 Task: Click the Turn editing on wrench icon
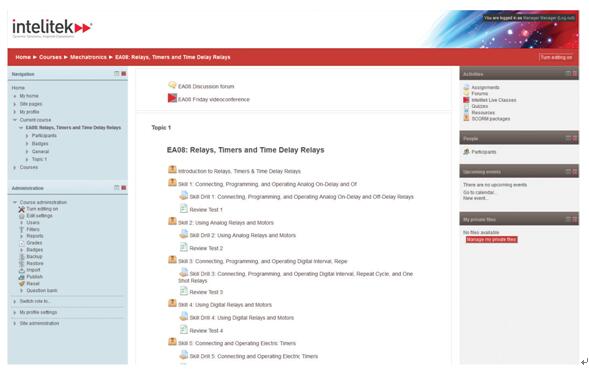tap(21, 209)
